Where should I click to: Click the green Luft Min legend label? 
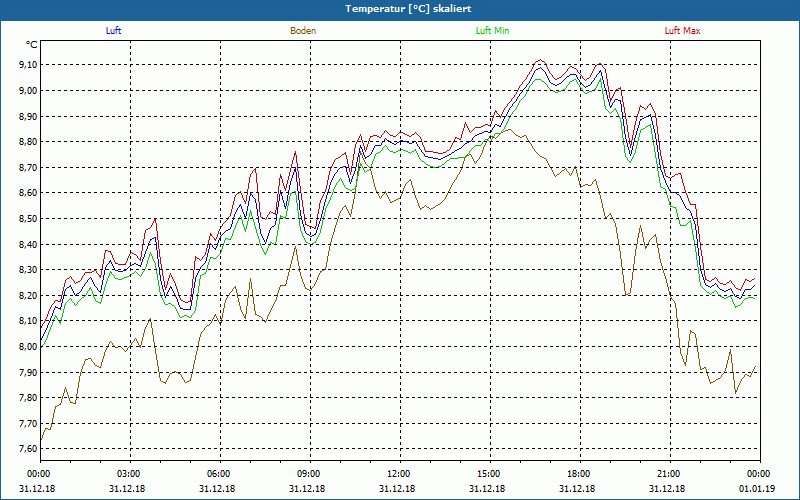[x=492, y=31]
